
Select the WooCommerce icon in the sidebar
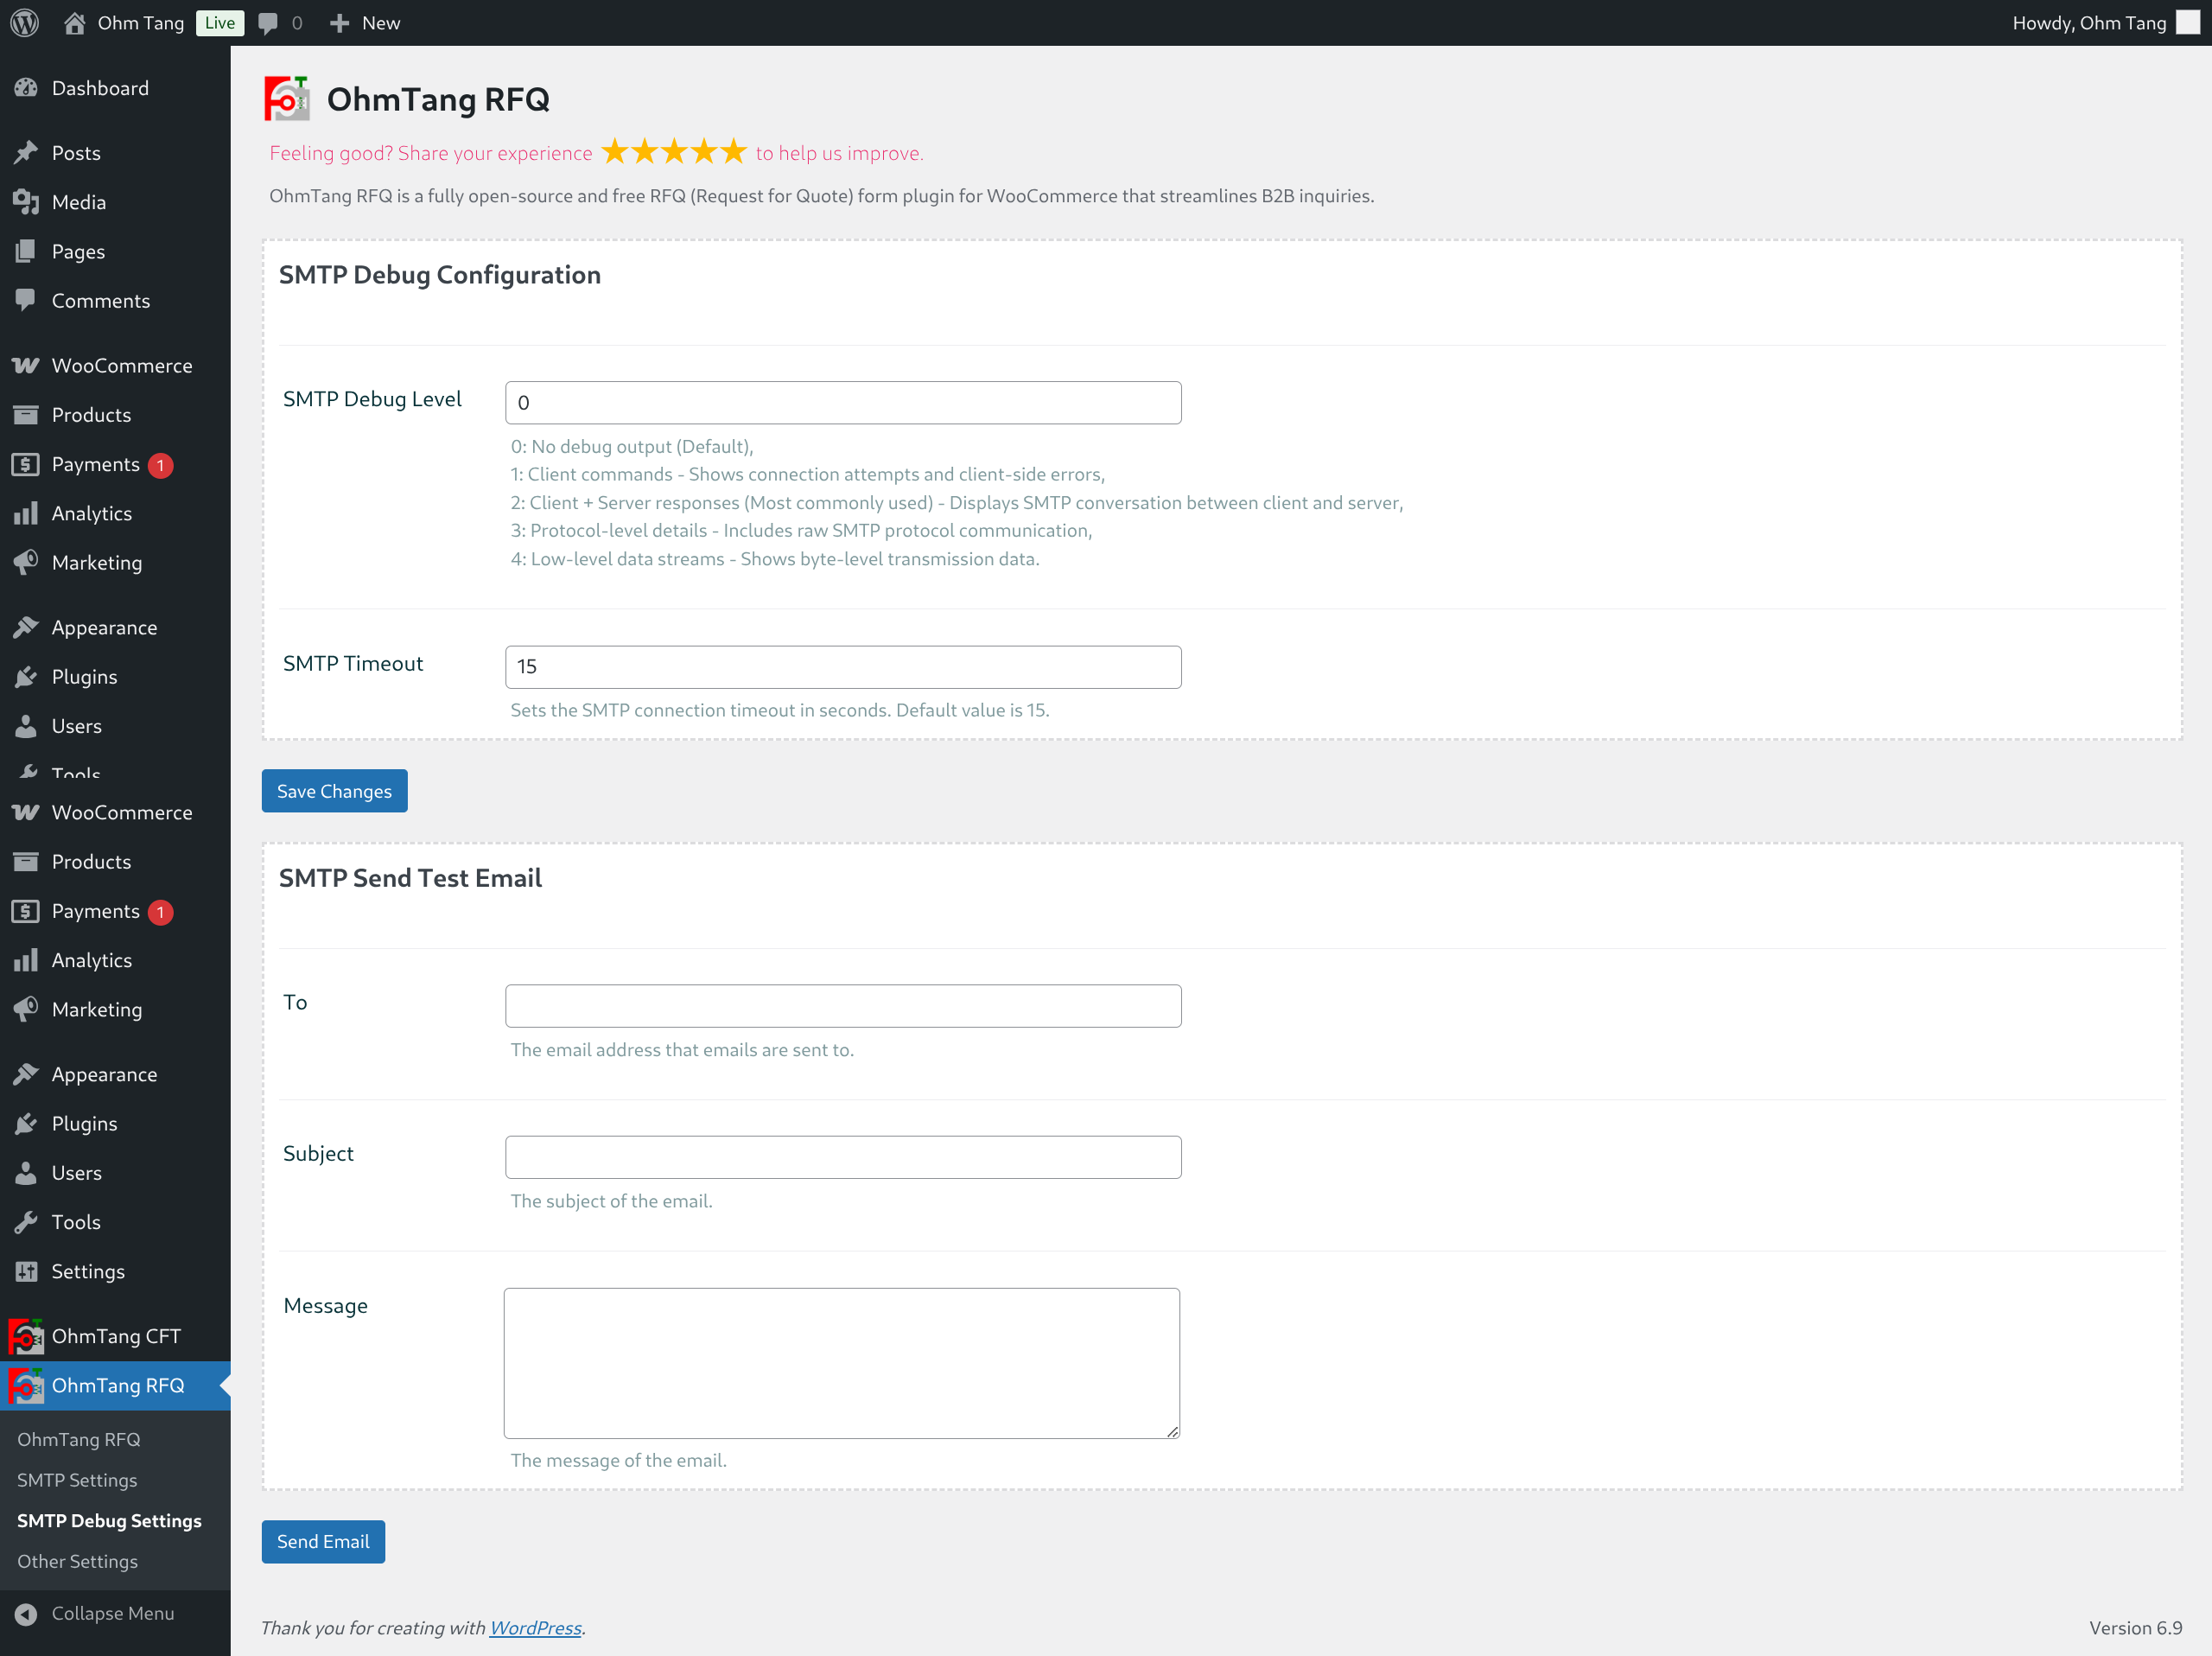[x=27, y=365]
